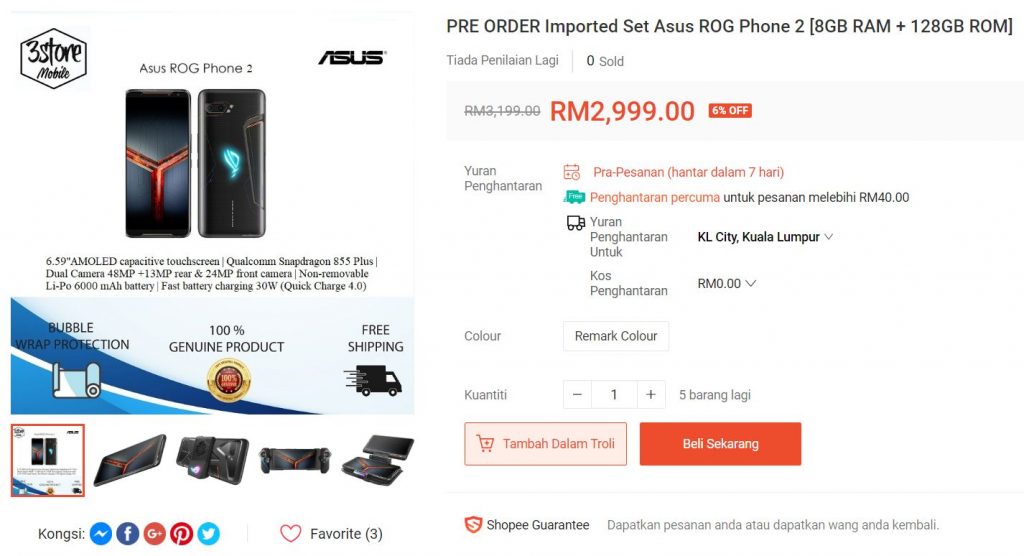Share via Facebook Messenger icon
1024x556 pixels.
click(x=101, y=534)
